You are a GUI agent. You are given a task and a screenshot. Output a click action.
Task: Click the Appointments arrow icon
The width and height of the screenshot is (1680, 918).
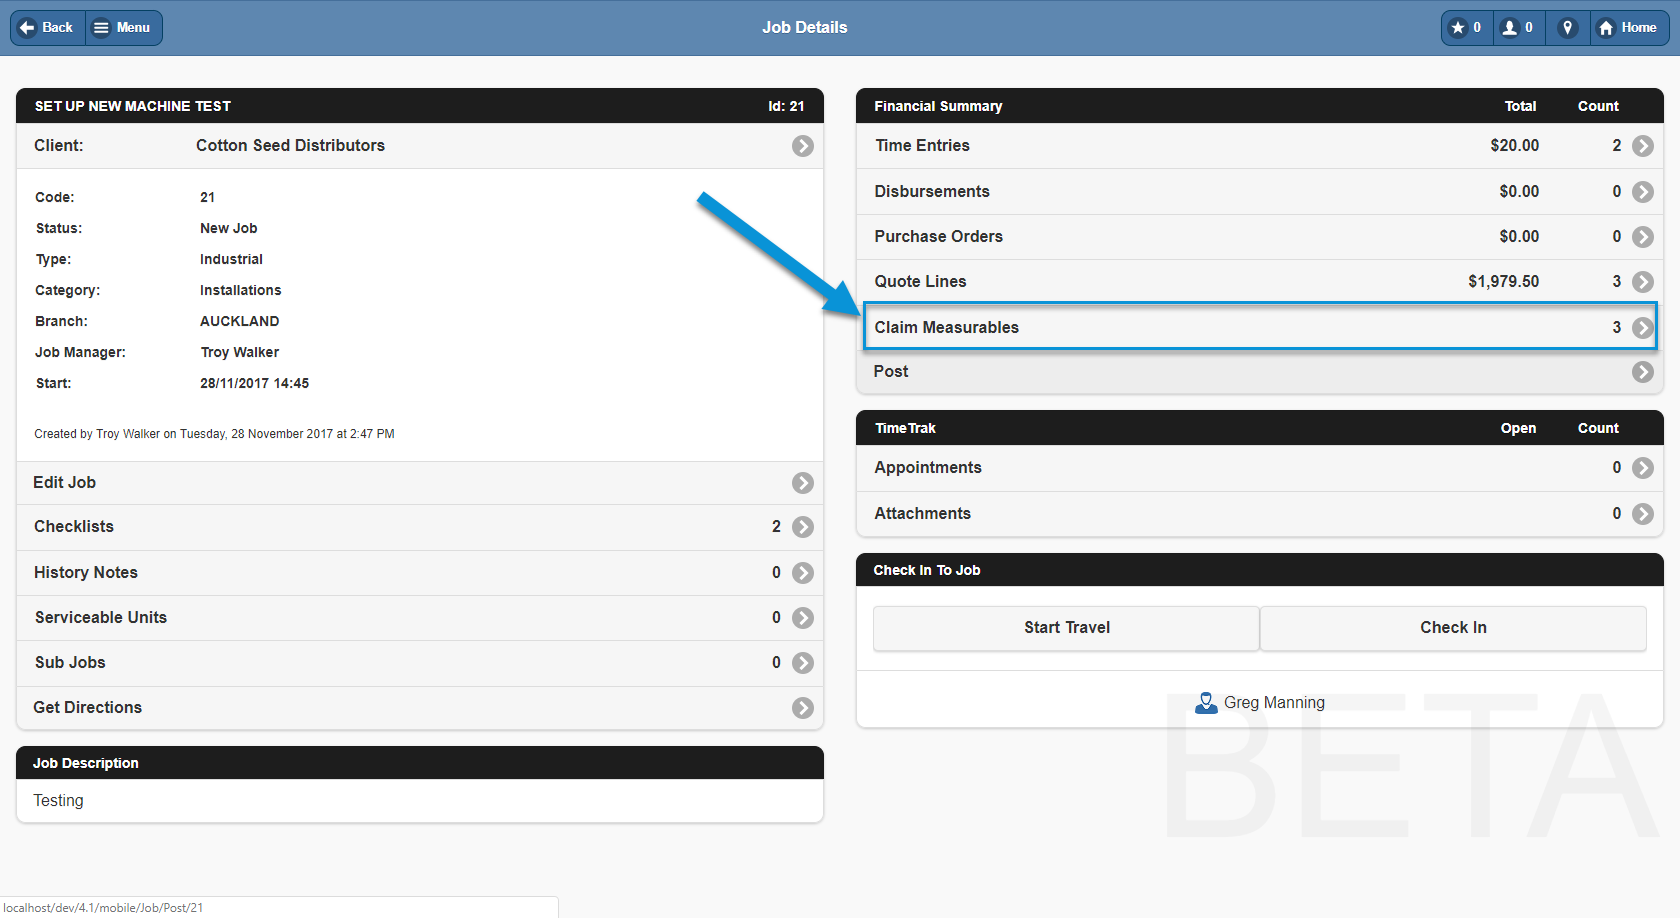click(1643, 468)
